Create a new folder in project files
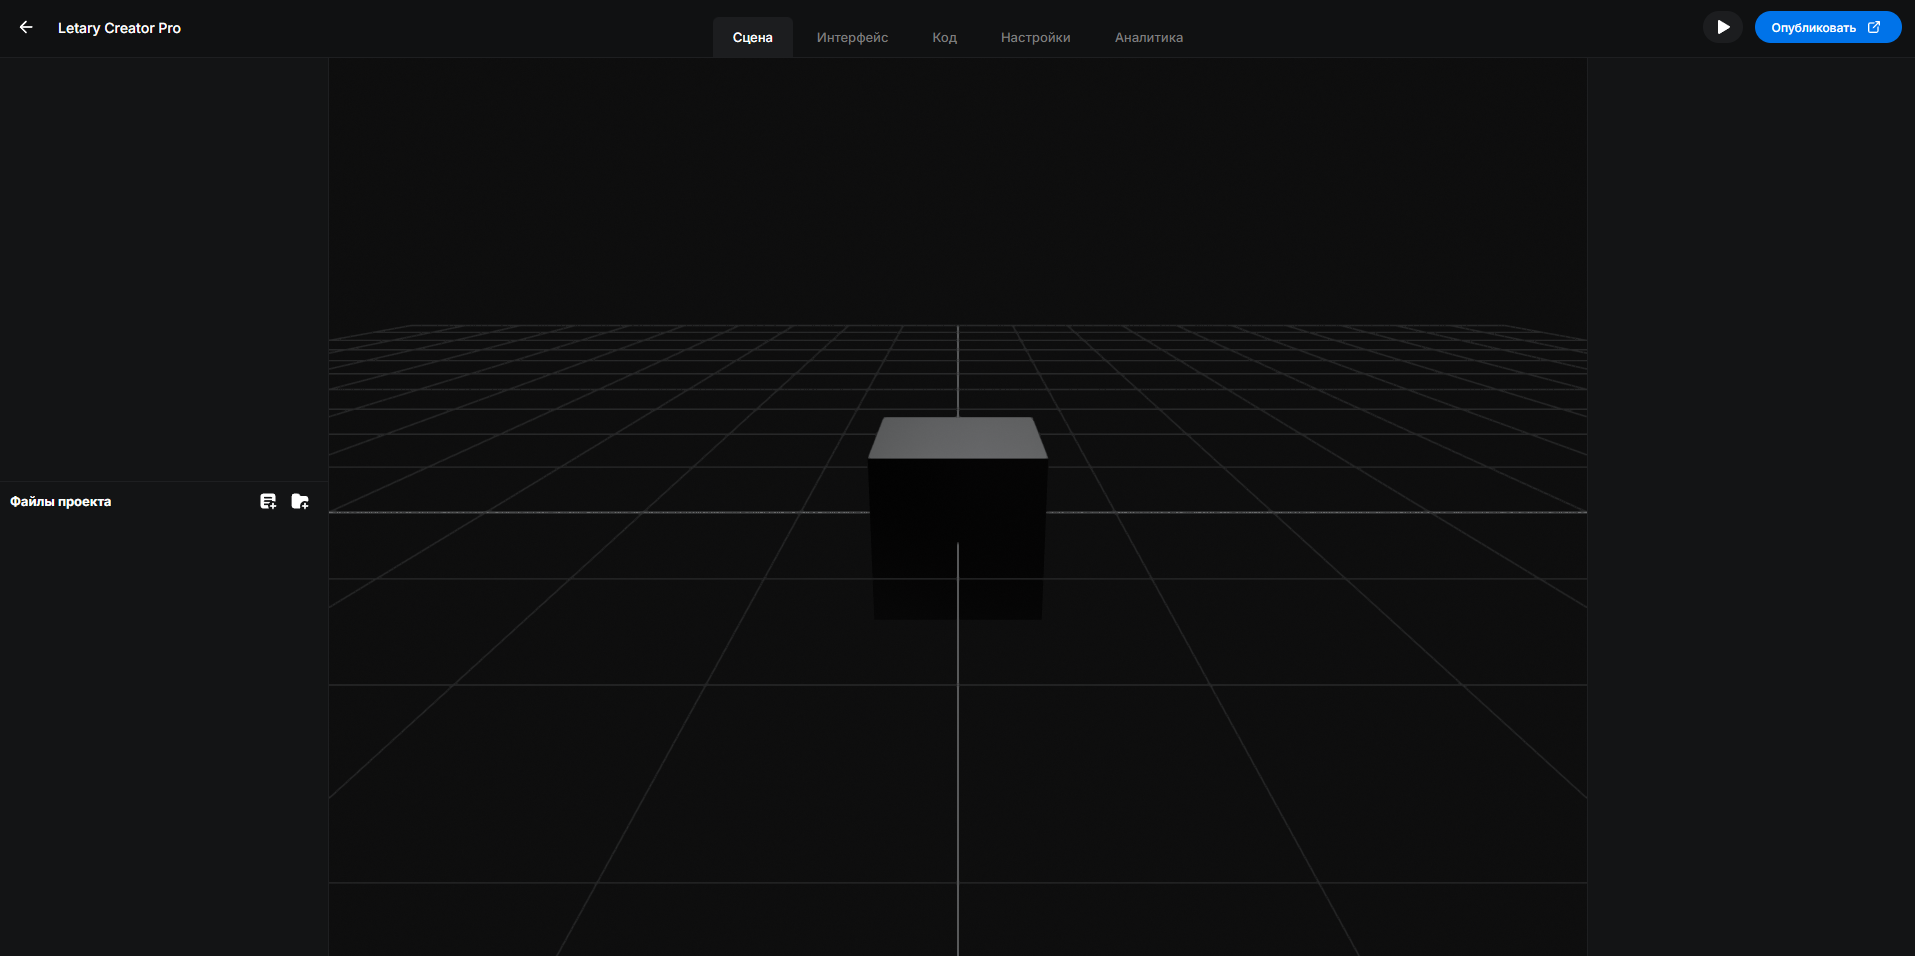This screenshot has width=1915, height=956. tap(300, 501)
